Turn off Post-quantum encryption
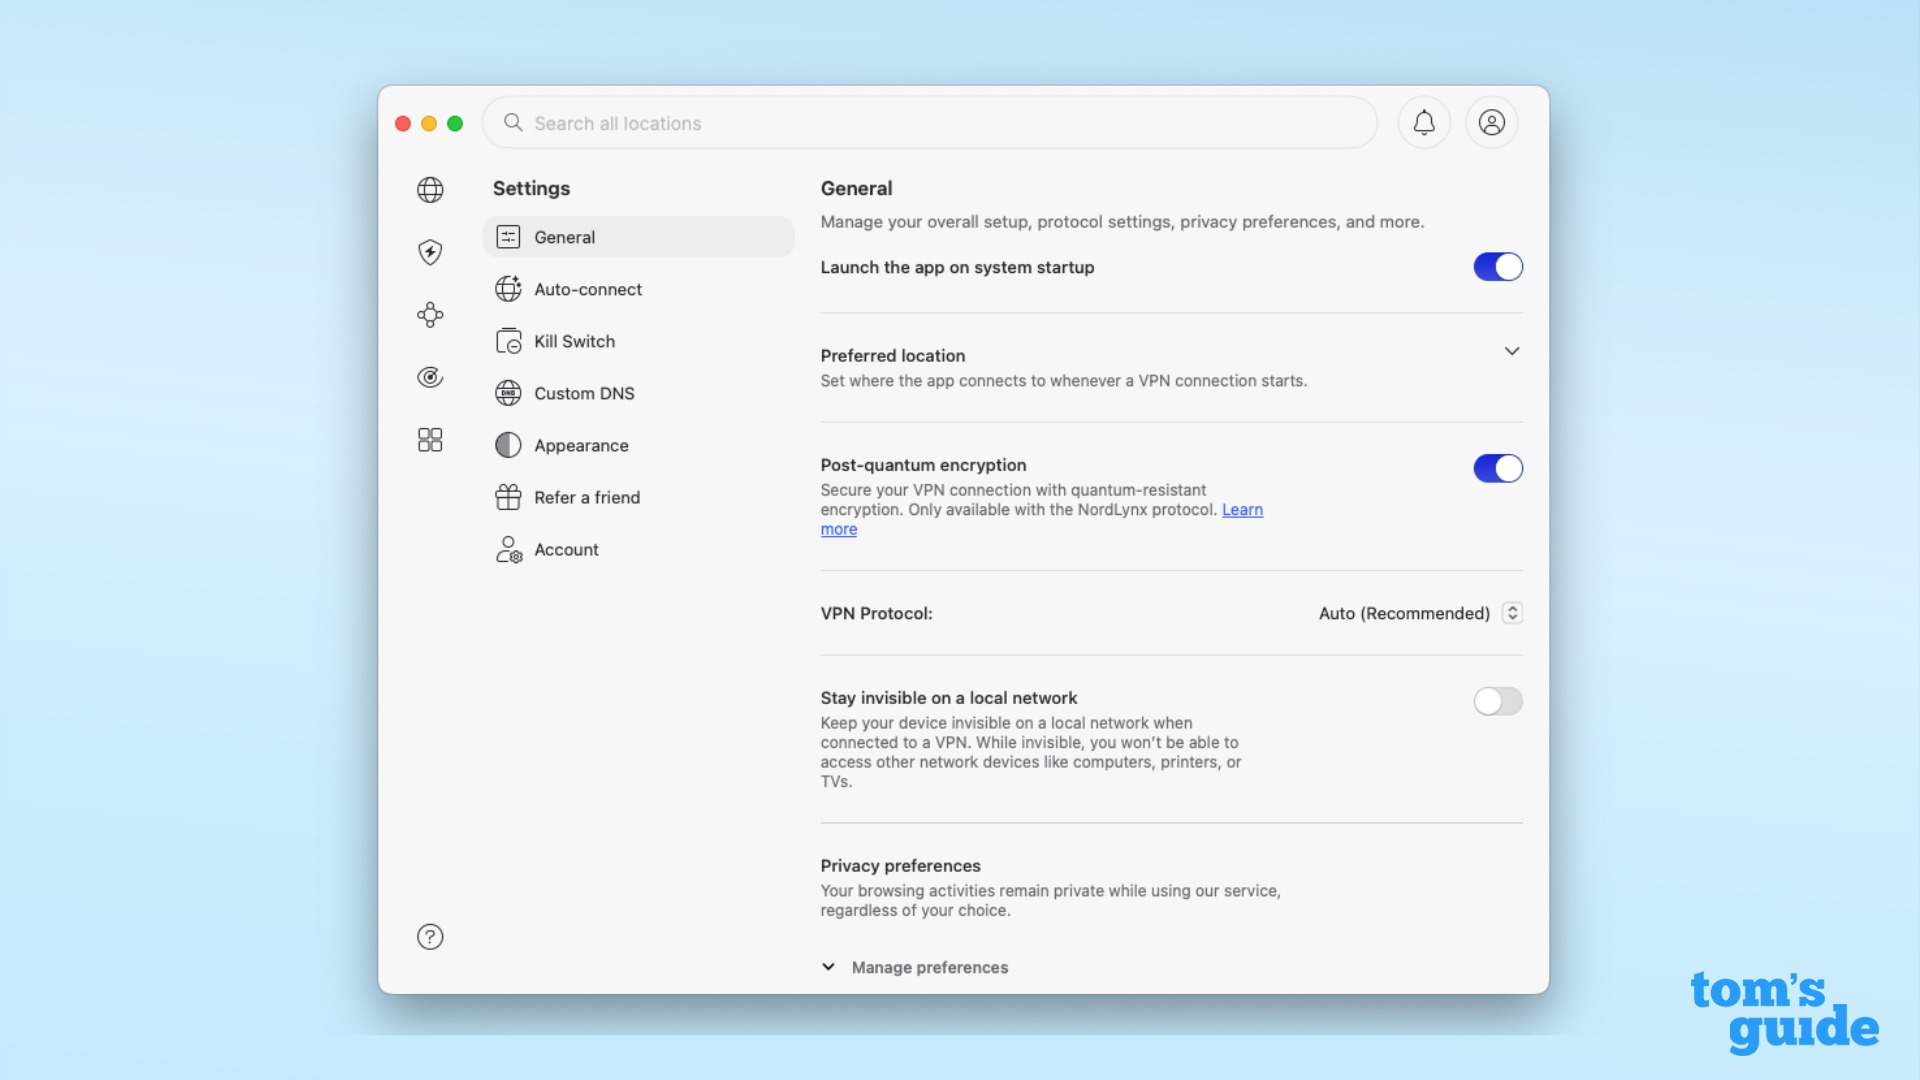This screenshot has width=1920, height=1080. click(1497, 468)
